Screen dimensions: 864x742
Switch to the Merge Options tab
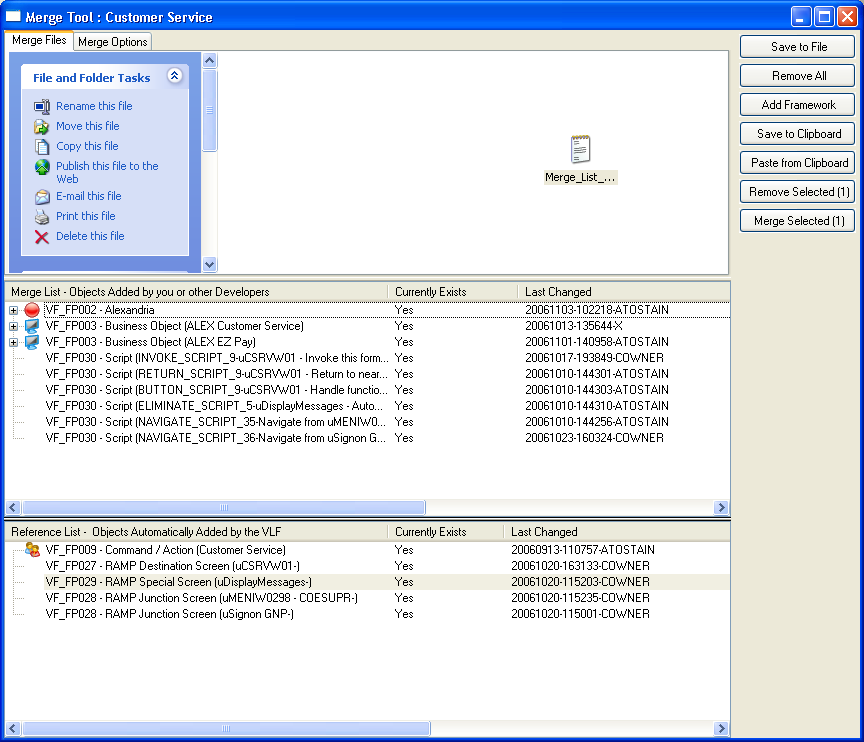coord(113,42)
